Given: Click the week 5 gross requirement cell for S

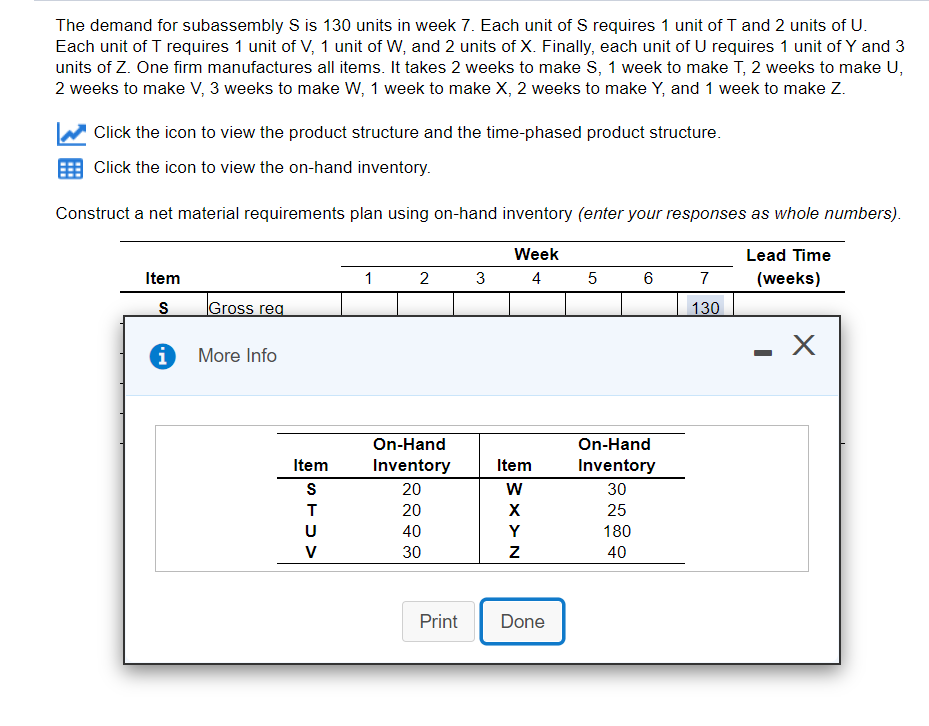Looking at the screenshot, I should (x=593, y=305).
